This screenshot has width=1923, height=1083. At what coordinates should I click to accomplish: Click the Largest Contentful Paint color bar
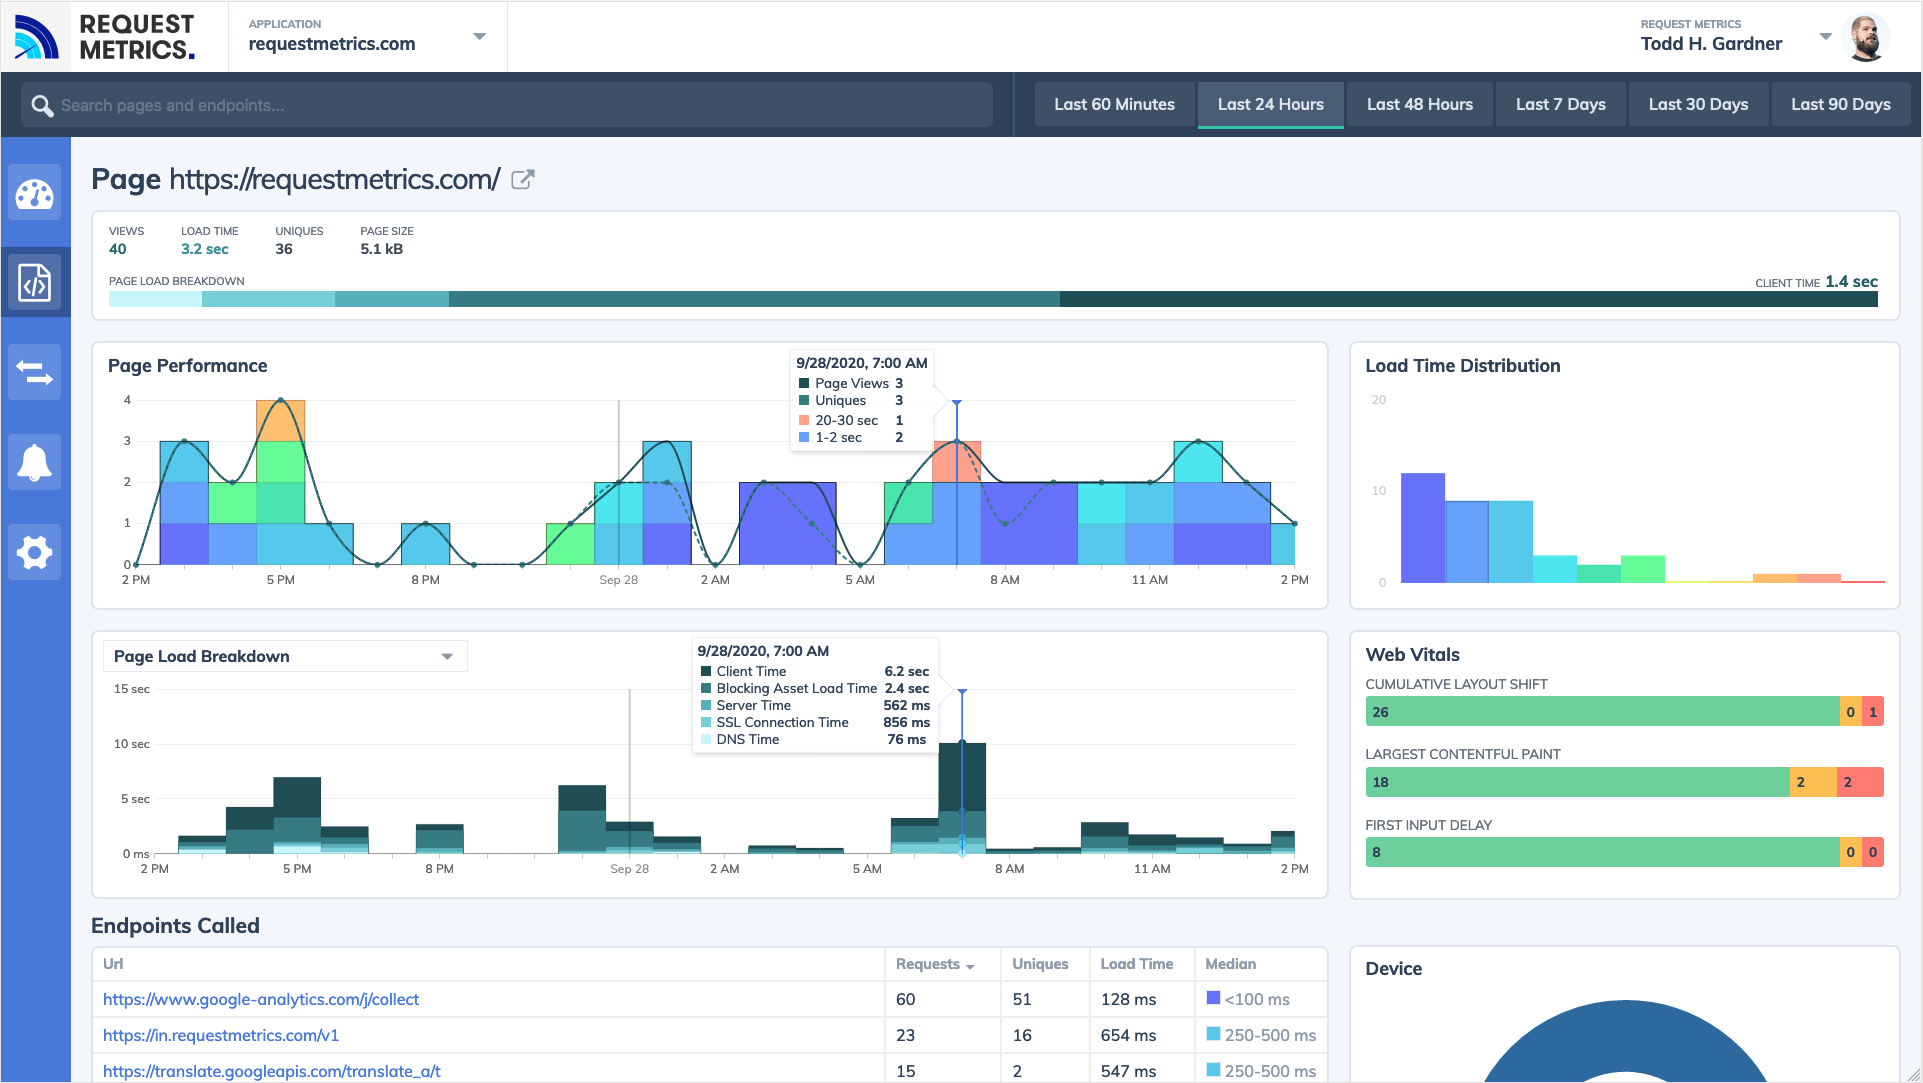1600,781
